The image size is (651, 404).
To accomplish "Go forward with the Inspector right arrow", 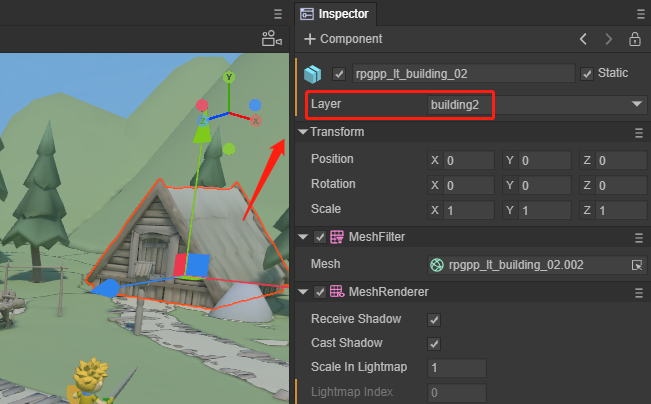I will pyautogui.click(x=609, y=39).
